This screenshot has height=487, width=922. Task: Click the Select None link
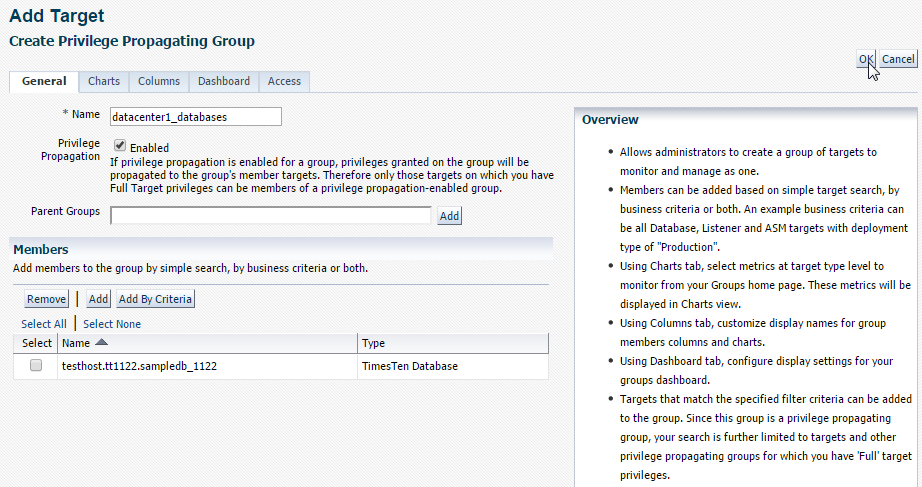[112, 324]
